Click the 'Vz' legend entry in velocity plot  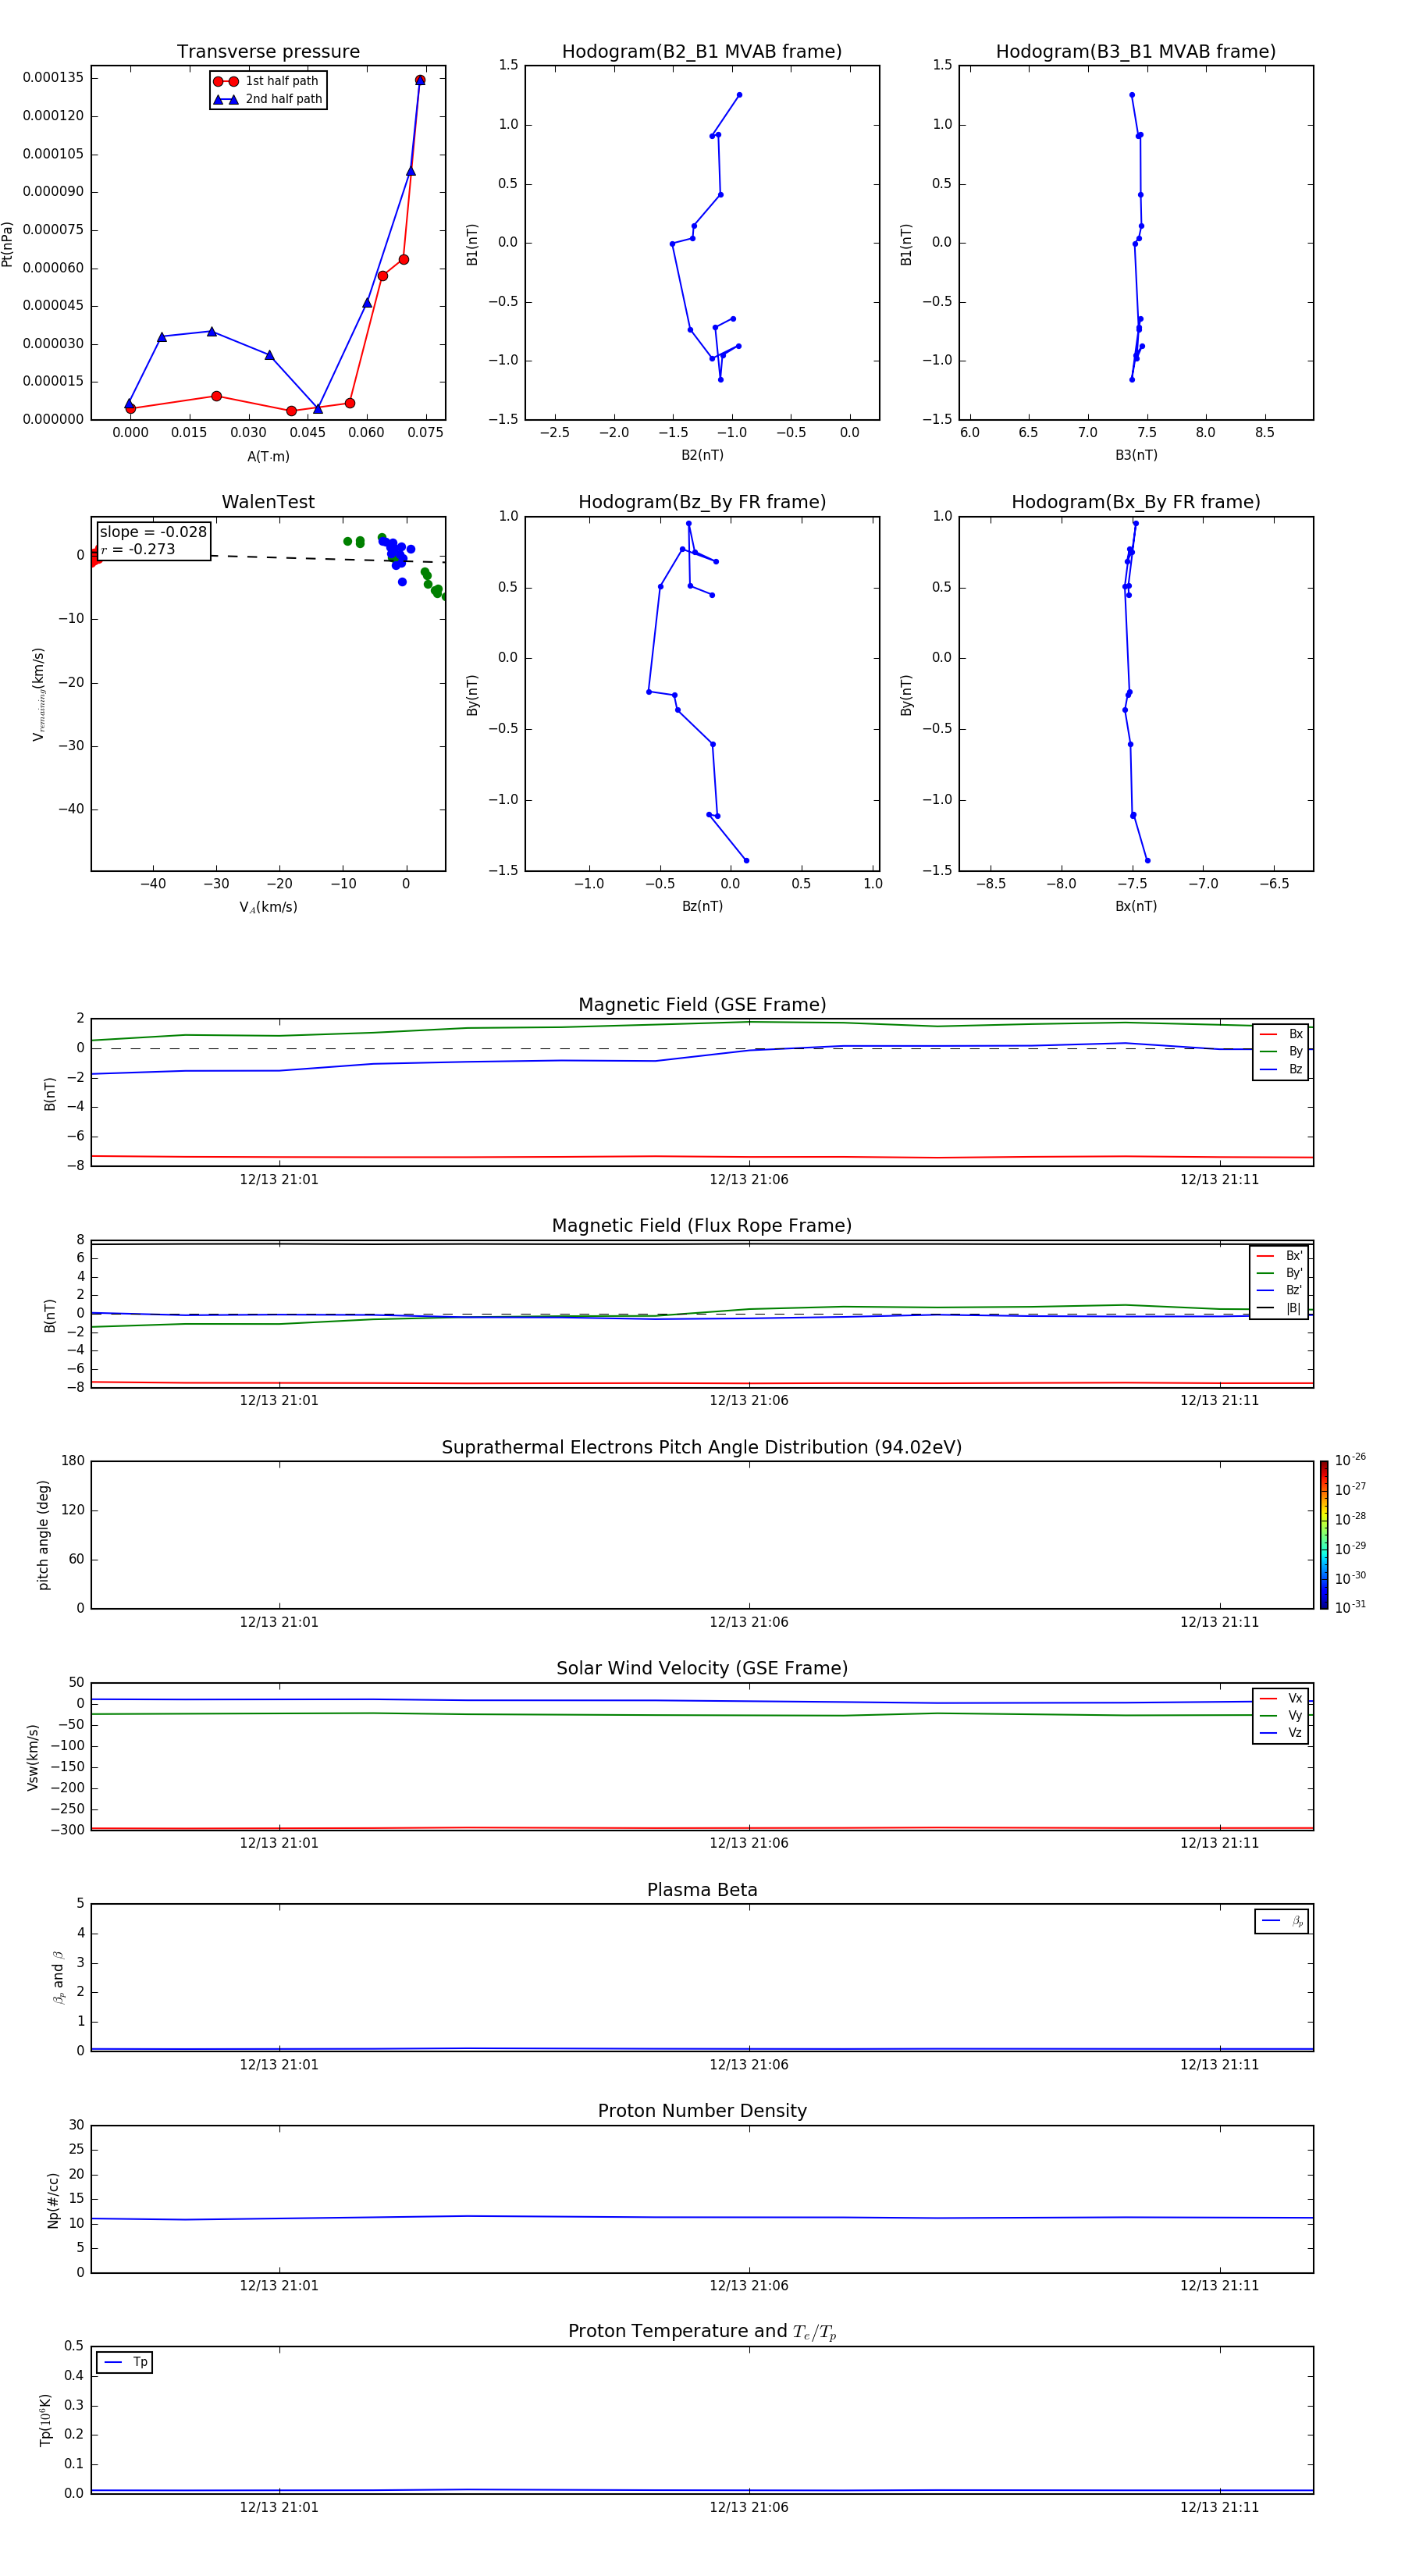point(1281,1733)
